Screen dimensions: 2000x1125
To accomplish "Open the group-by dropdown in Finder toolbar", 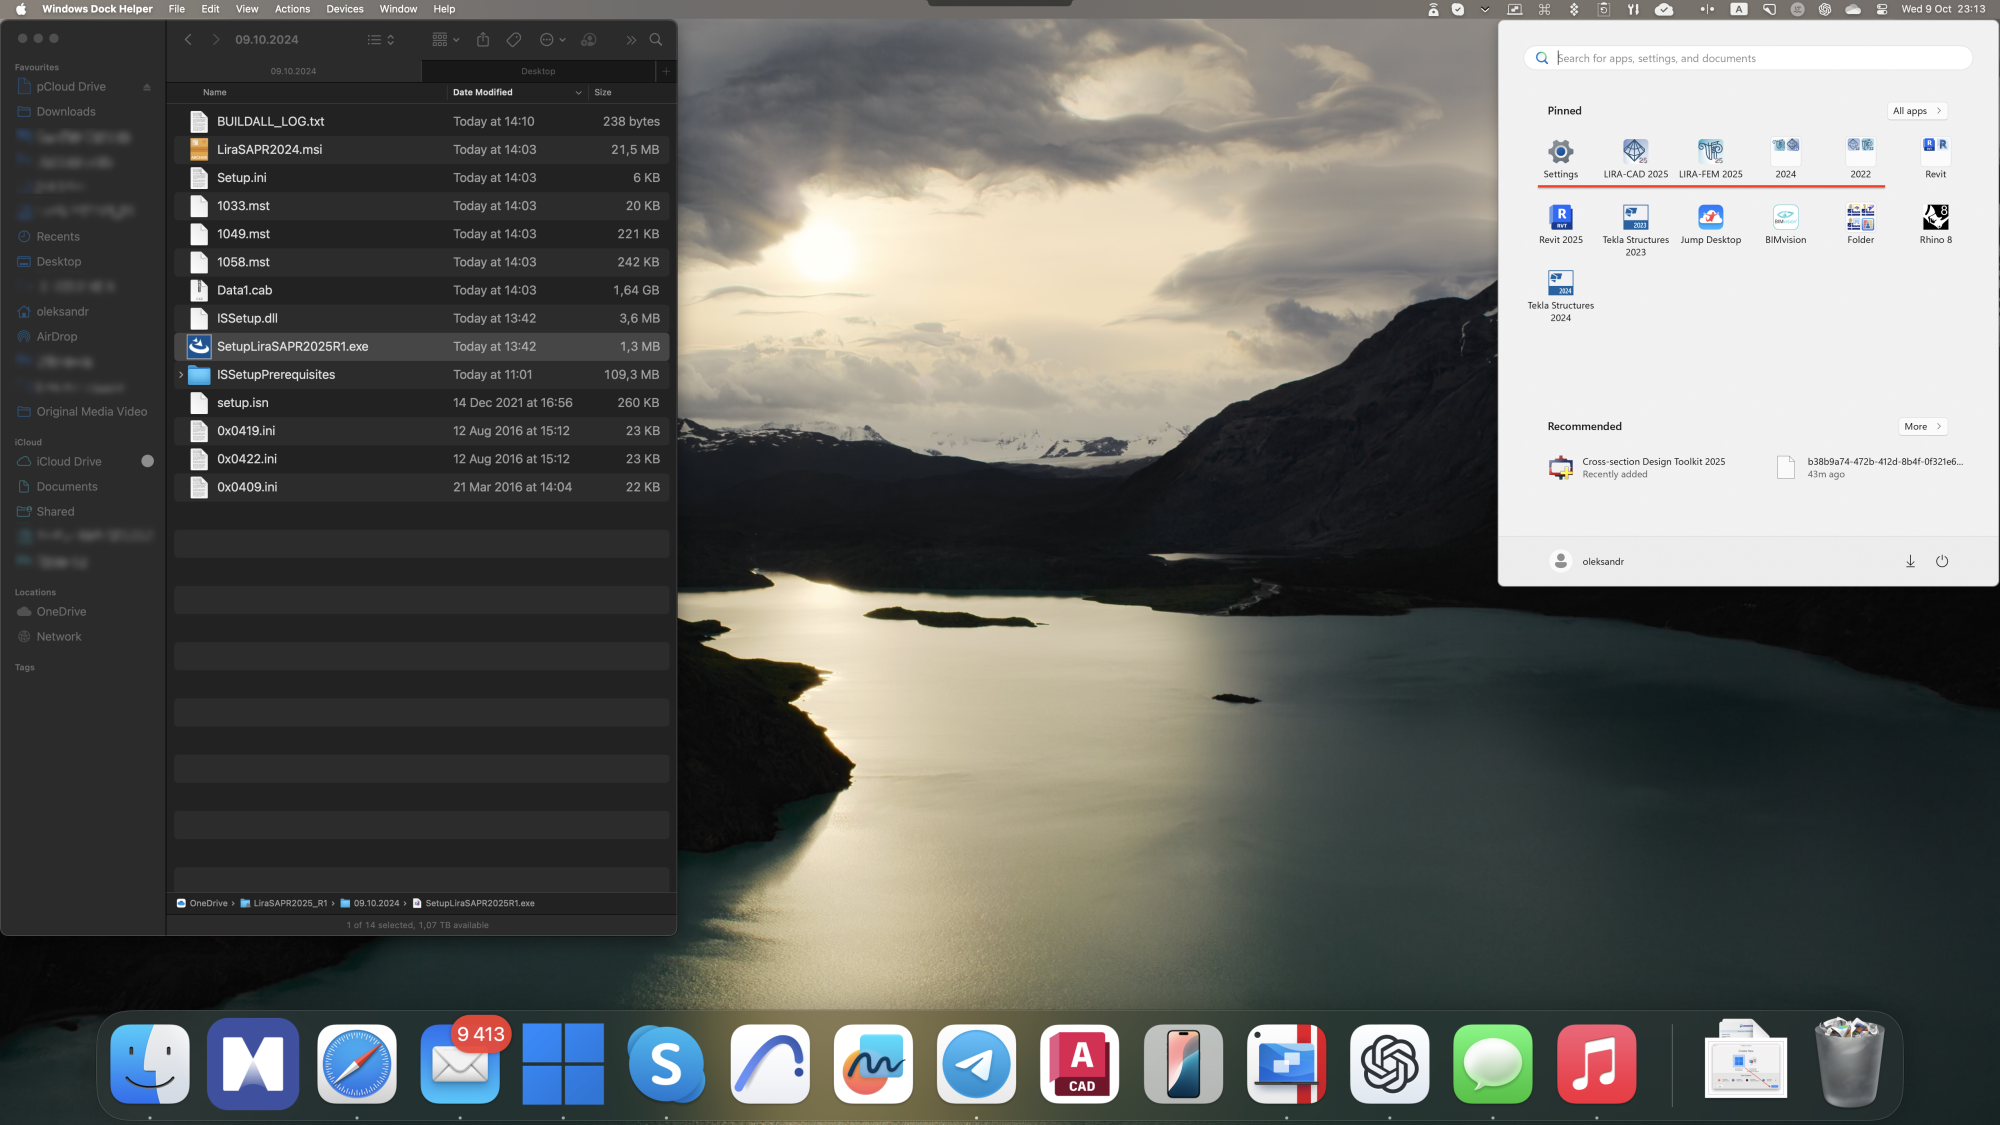I will (445, 40).
